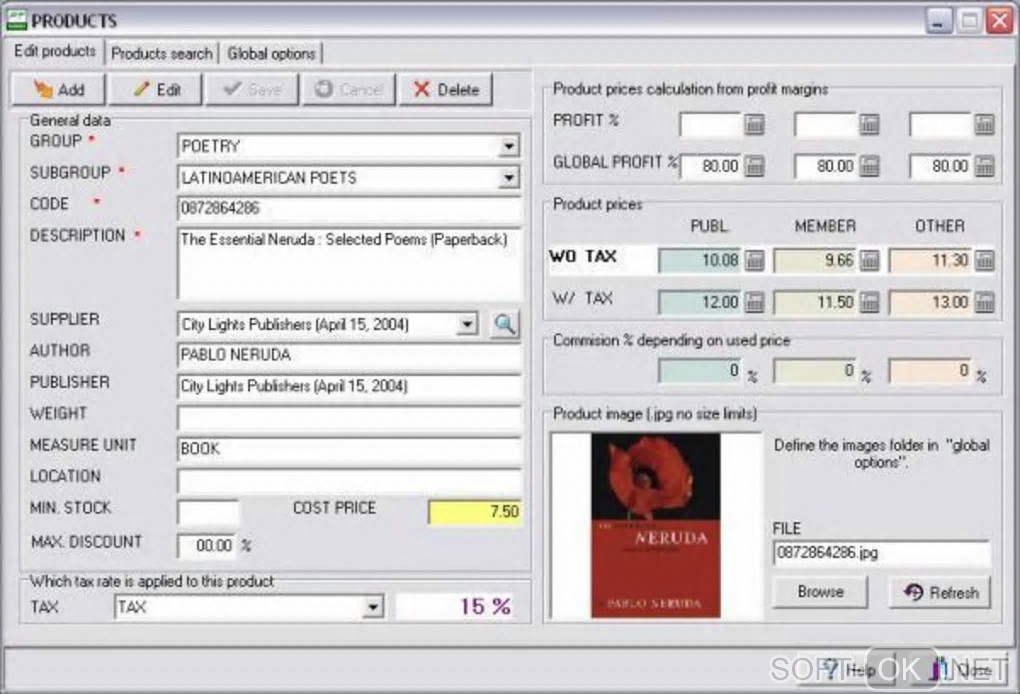This screenshot has height=694, width=1020.
Task: Open calculator beside second GLOBAL PROFIT 80.00
Action: point(870,166)
